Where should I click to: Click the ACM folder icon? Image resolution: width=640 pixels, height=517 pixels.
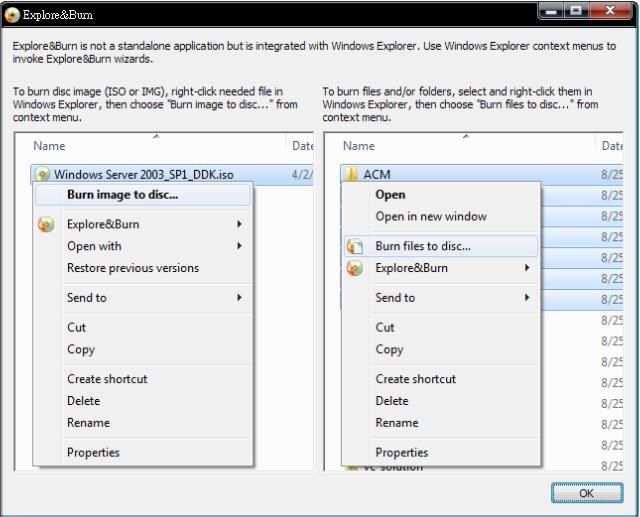point(352,174)
